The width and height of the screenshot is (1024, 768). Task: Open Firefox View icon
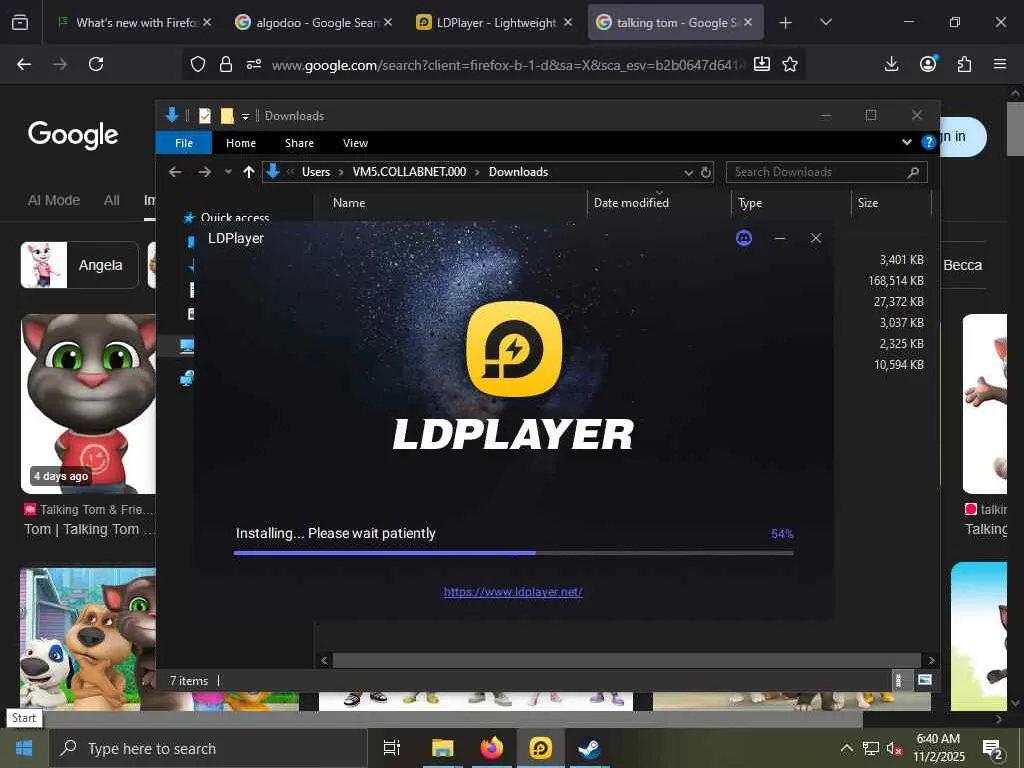20,23
